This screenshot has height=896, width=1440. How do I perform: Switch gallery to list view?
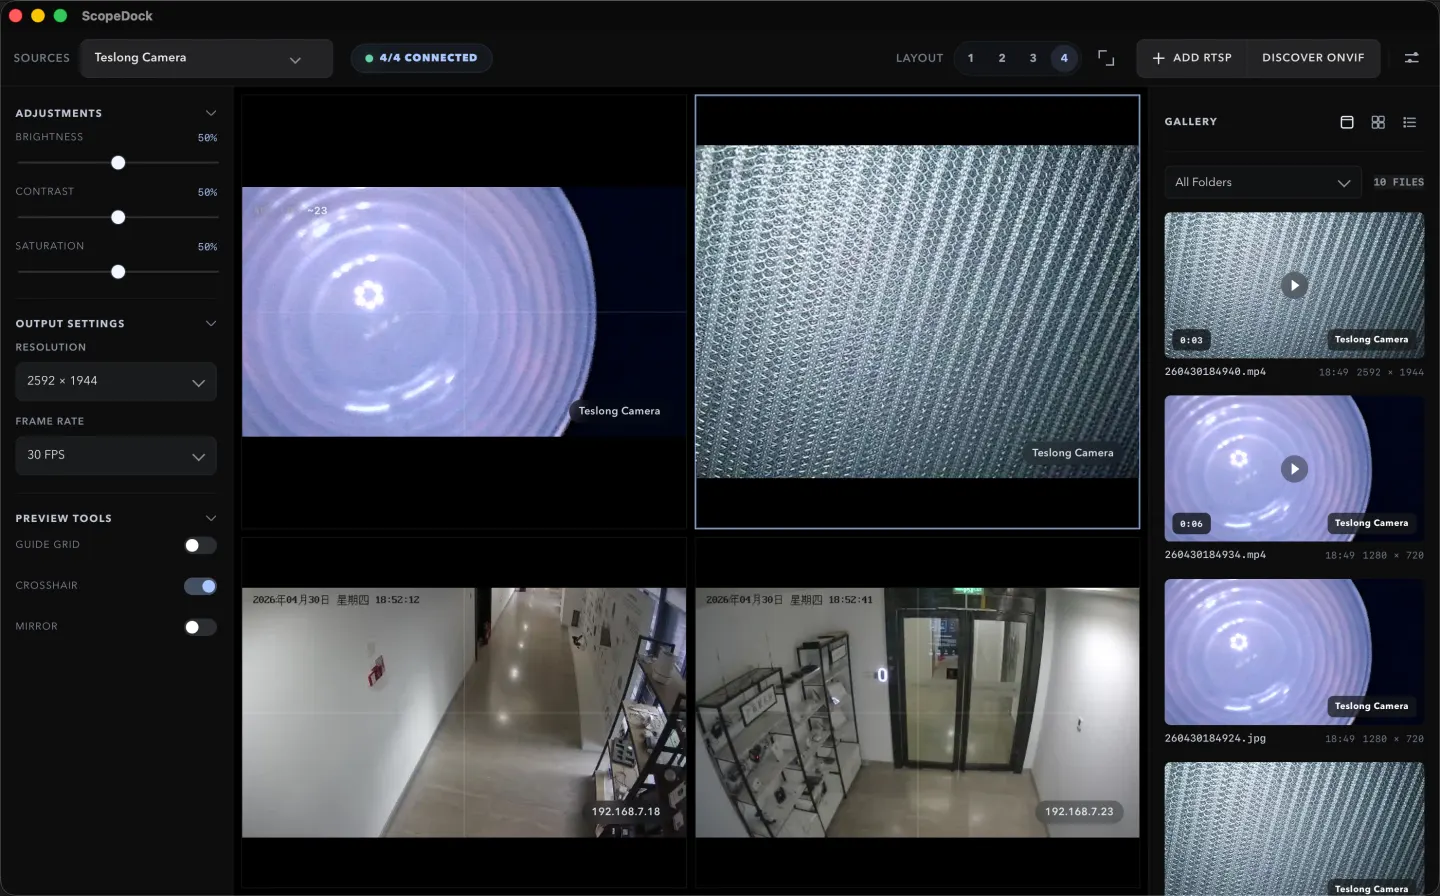pyautogui.click(x=1410, y=122)
